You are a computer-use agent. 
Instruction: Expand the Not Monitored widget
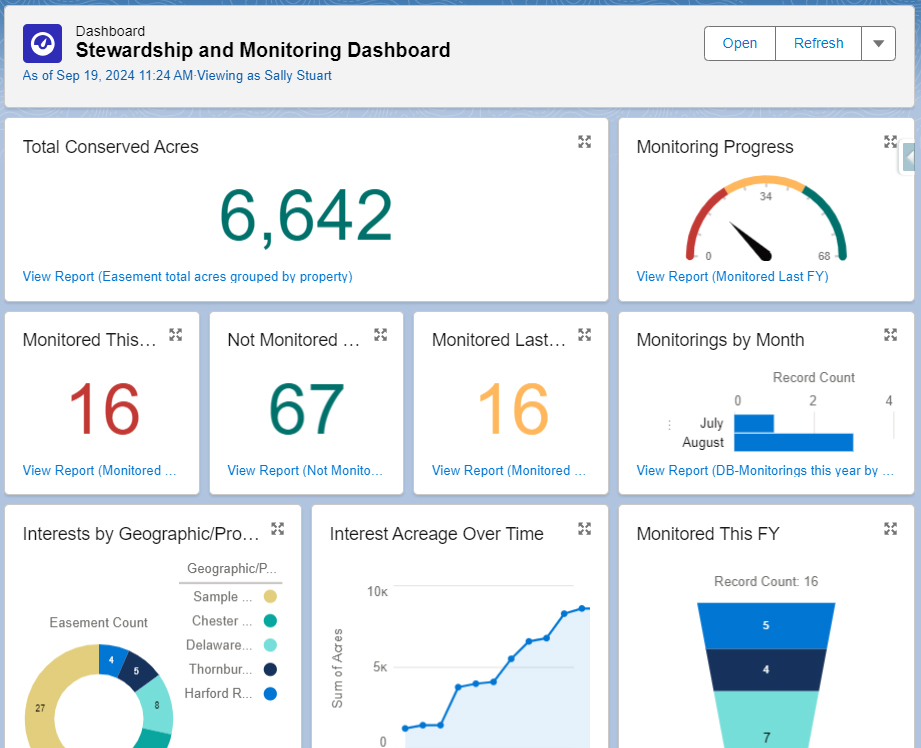tap(380, 335)
